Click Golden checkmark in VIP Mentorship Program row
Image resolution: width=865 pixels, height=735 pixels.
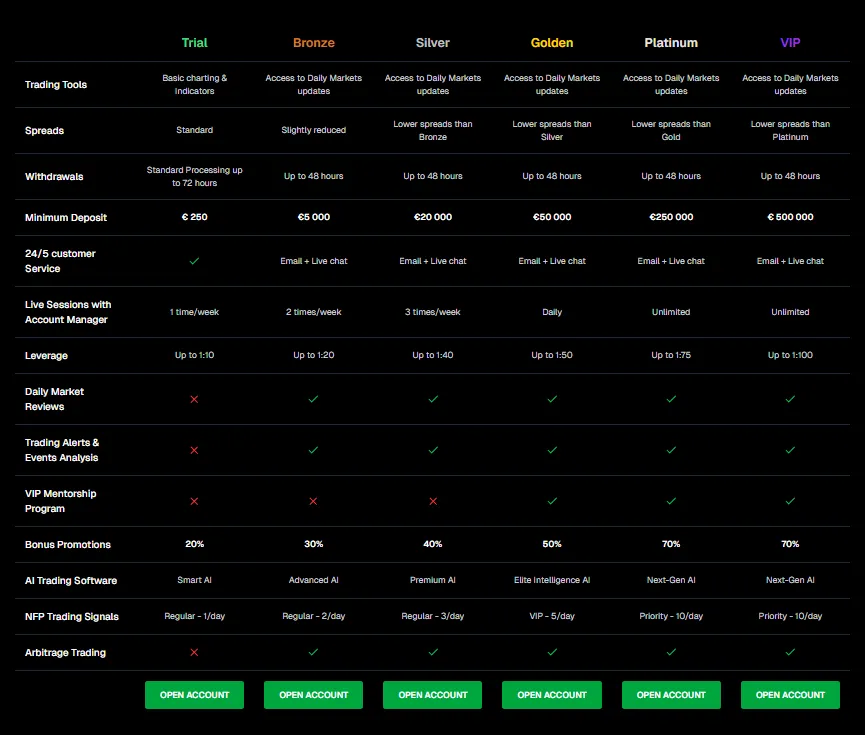pyautogui.click(x=552, y=501)
